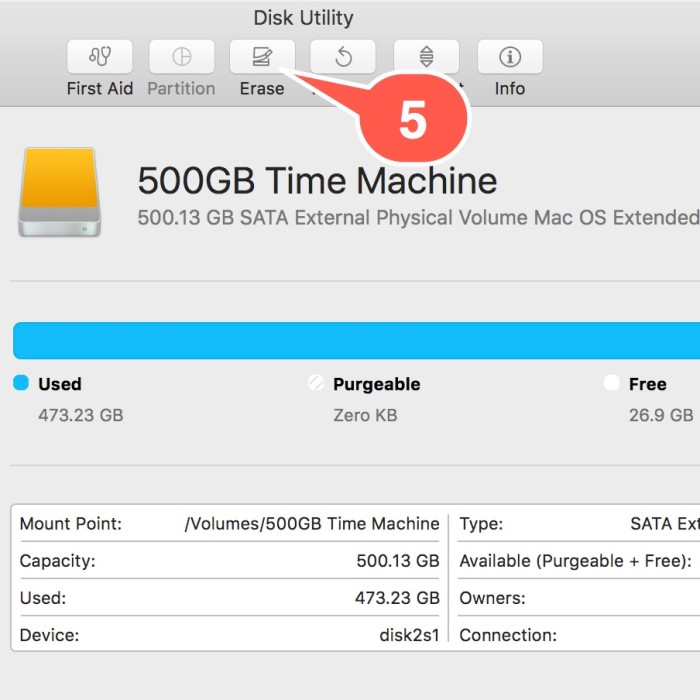Click the "Connection:" row label

pos(508,635)
